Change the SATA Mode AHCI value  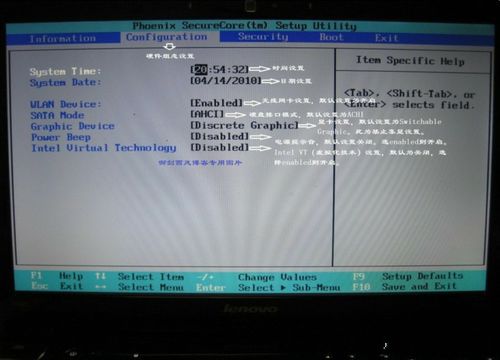207,114
